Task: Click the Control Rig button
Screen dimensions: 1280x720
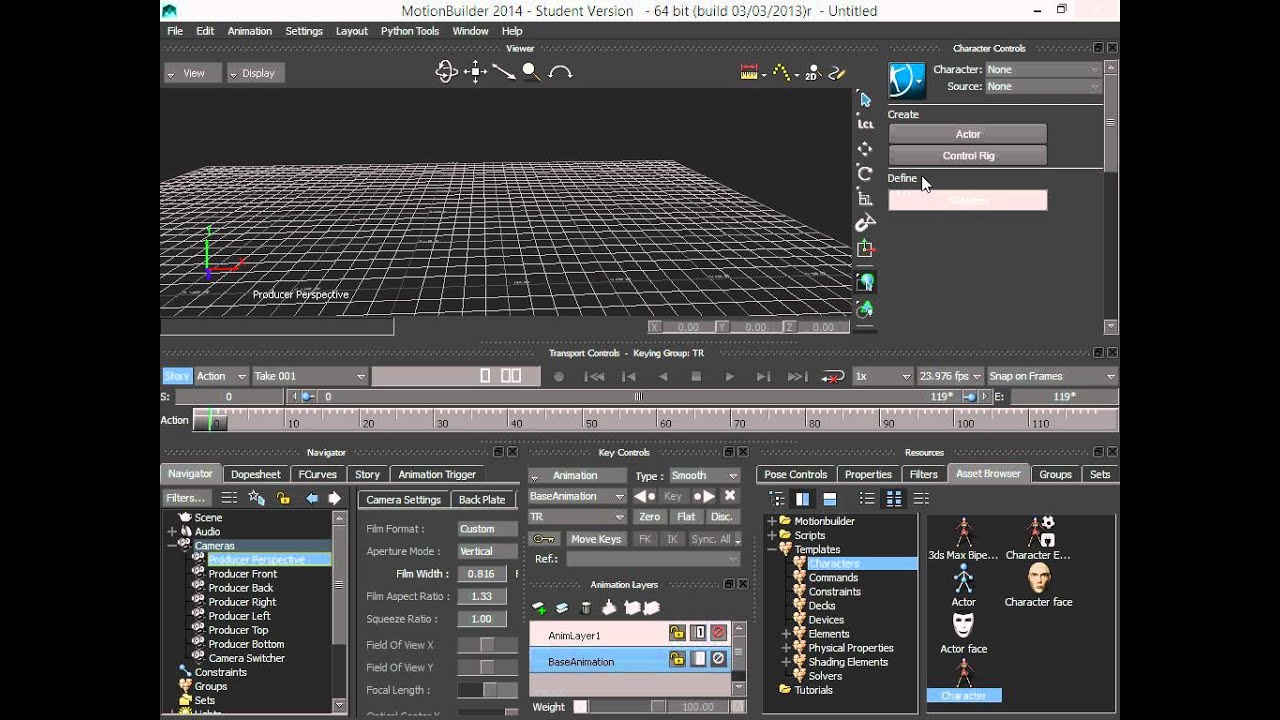Action: click(x=968, y=156)
